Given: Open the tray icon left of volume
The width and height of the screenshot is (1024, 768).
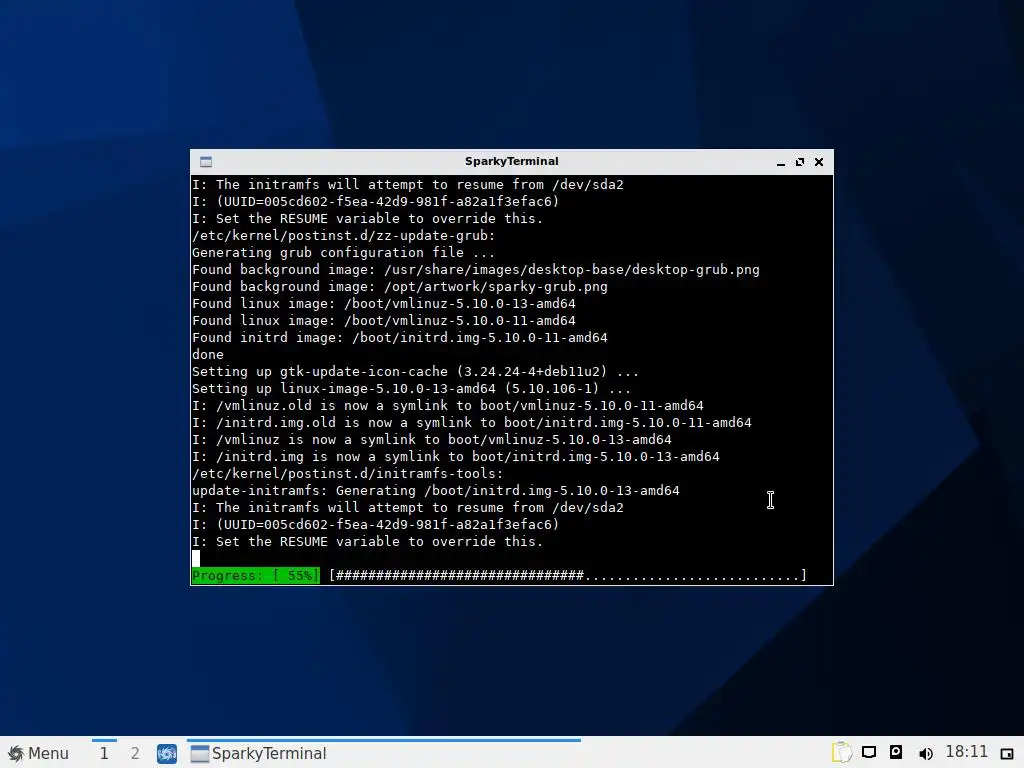Looking at the screenshot, I should click(896, 752).
